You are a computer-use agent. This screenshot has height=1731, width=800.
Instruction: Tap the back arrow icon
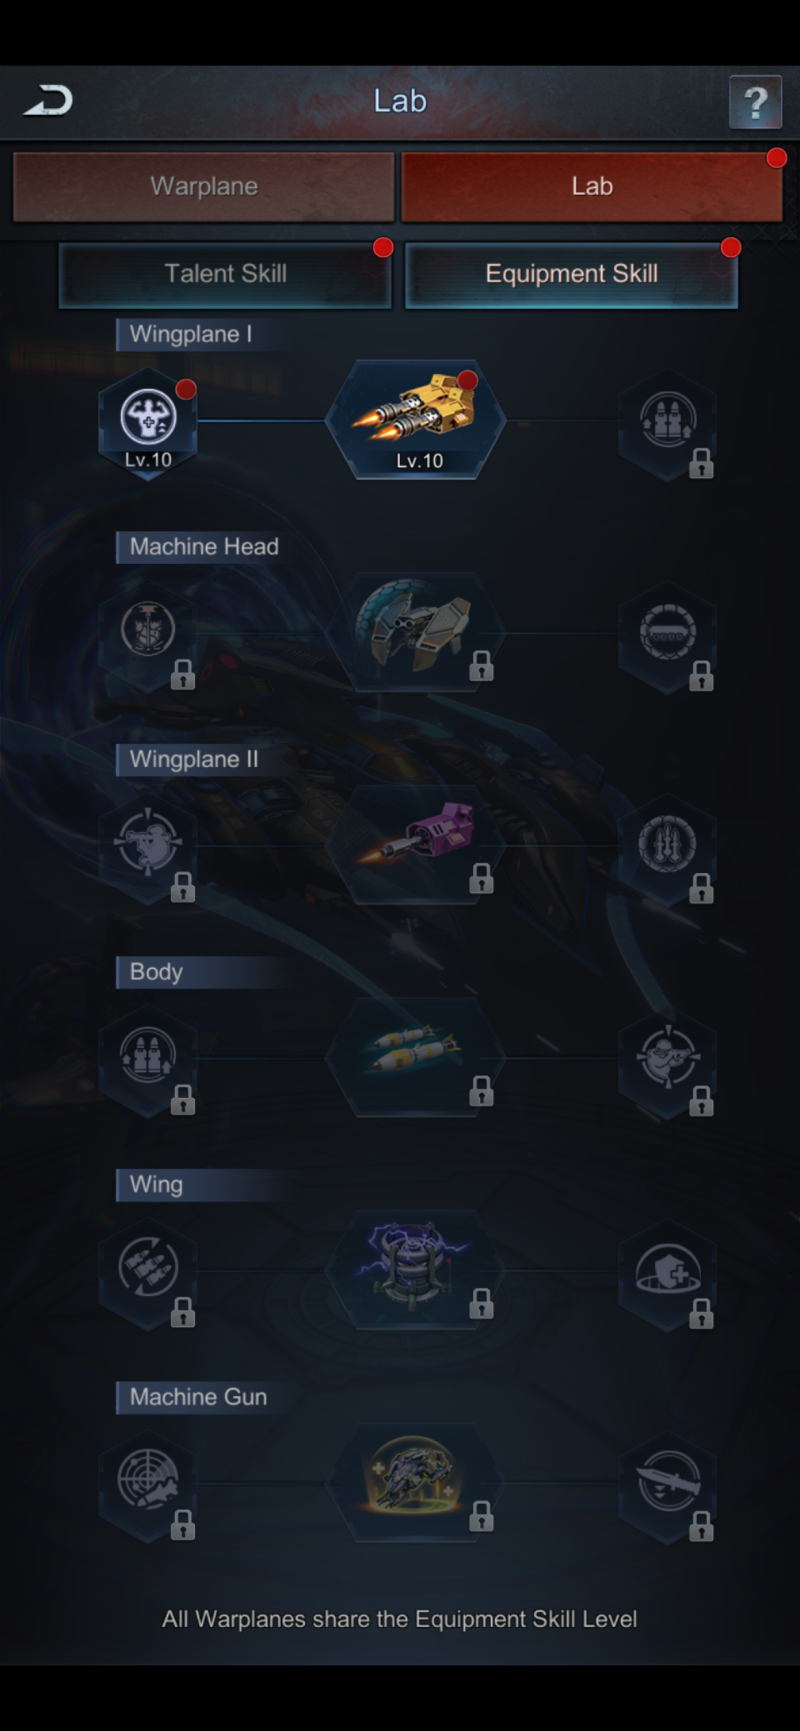click(x=48, y=101)
